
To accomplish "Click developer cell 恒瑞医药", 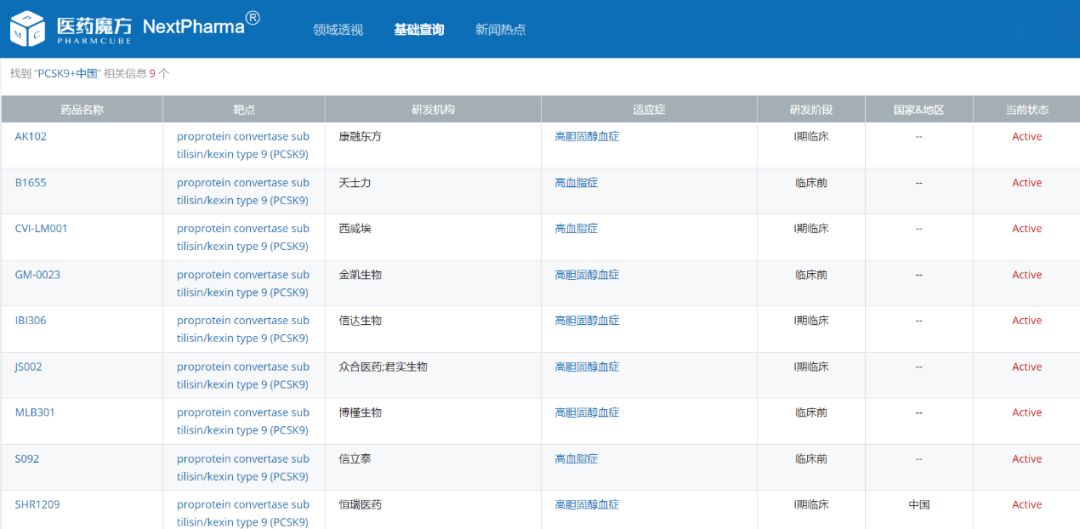I will (x=360, y=504).
